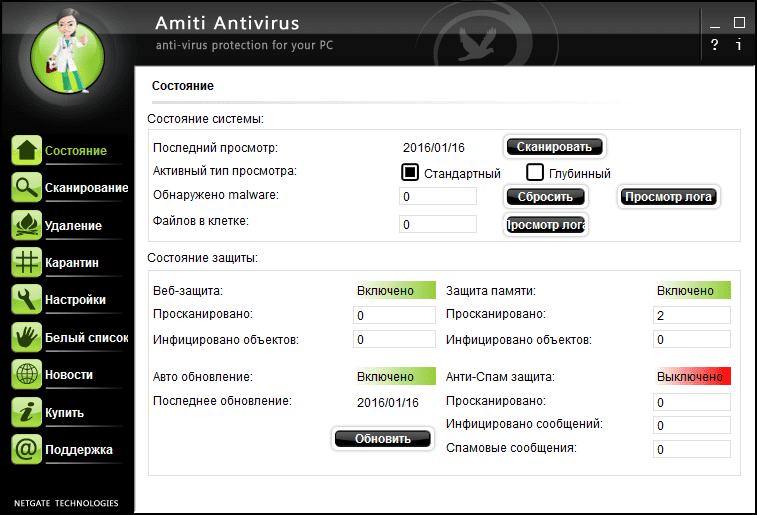Viewport: 757px width, 515px height.
Task: Open the @ Поддержка icon
Action: [x=26, y=449]
